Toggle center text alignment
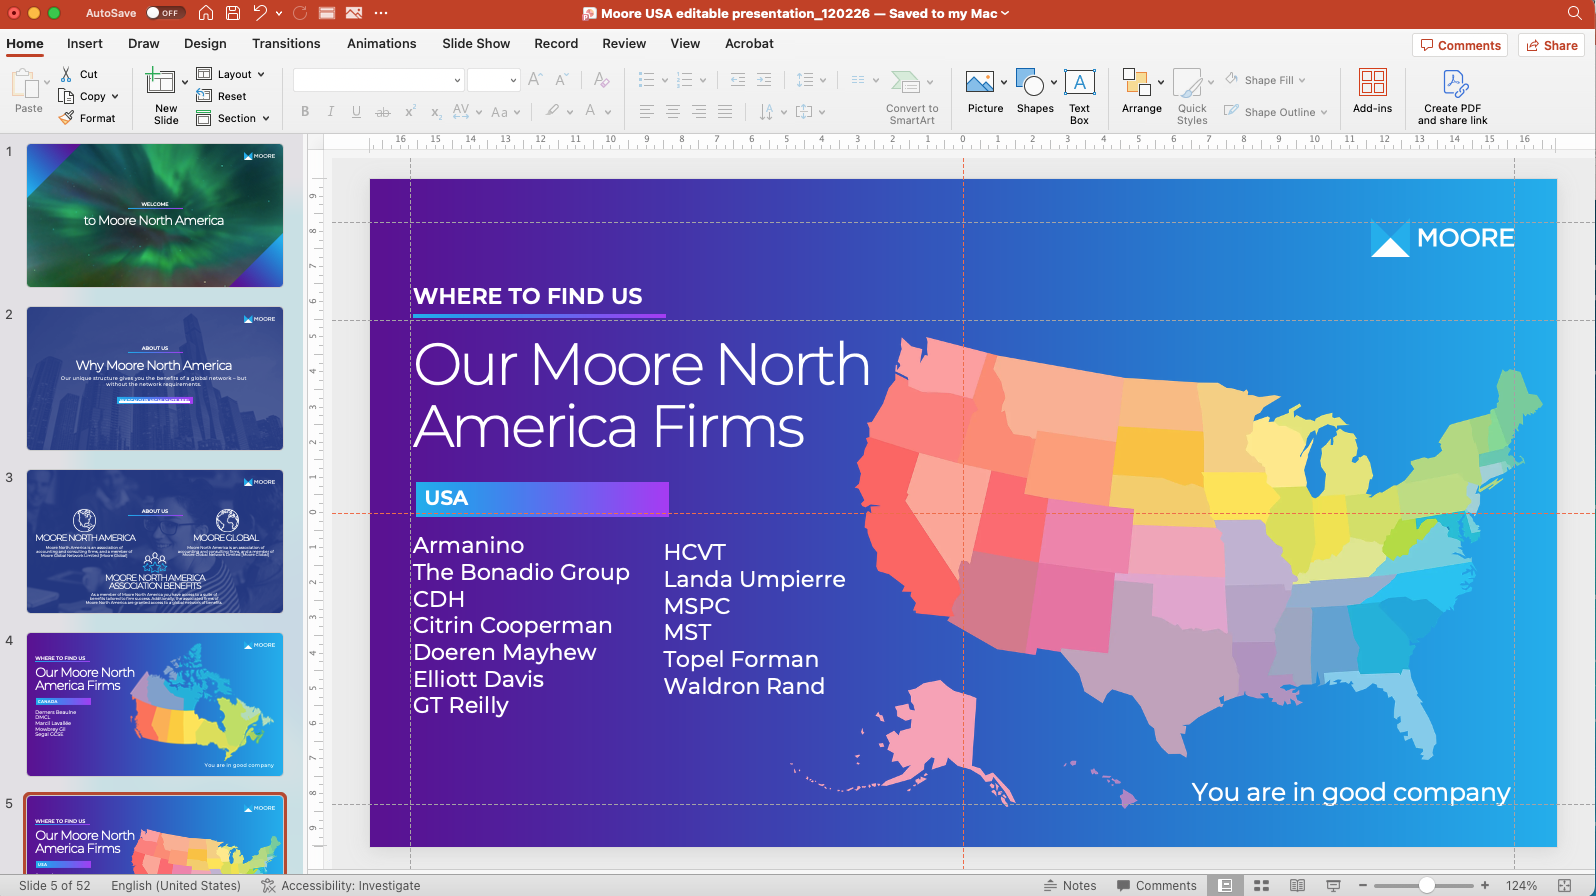 [x=672, y=112]
